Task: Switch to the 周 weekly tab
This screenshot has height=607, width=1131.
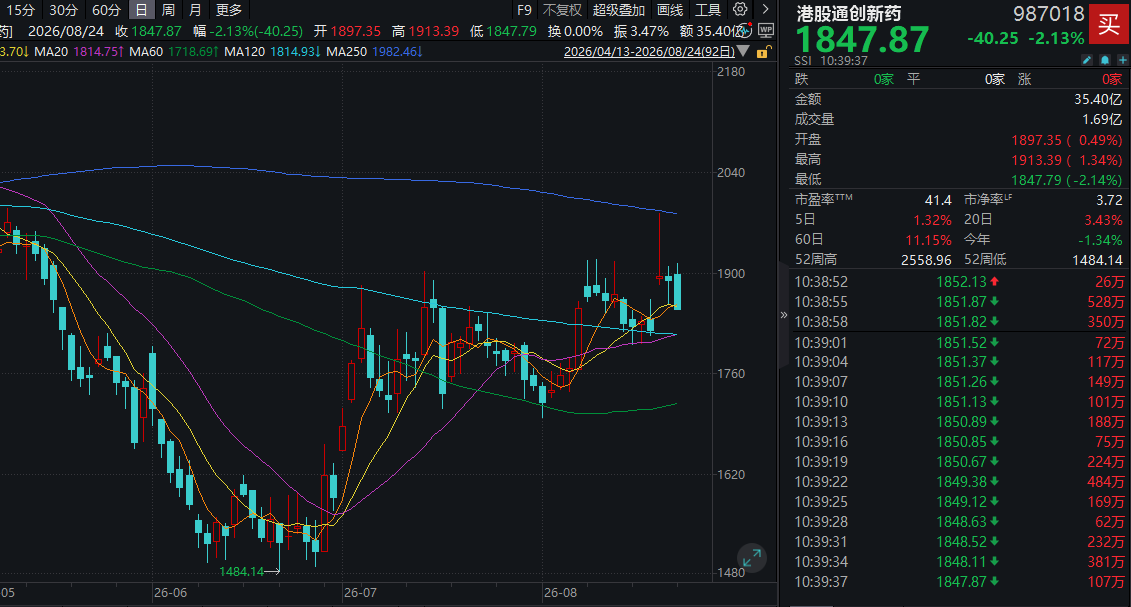Action: point(169,10)
